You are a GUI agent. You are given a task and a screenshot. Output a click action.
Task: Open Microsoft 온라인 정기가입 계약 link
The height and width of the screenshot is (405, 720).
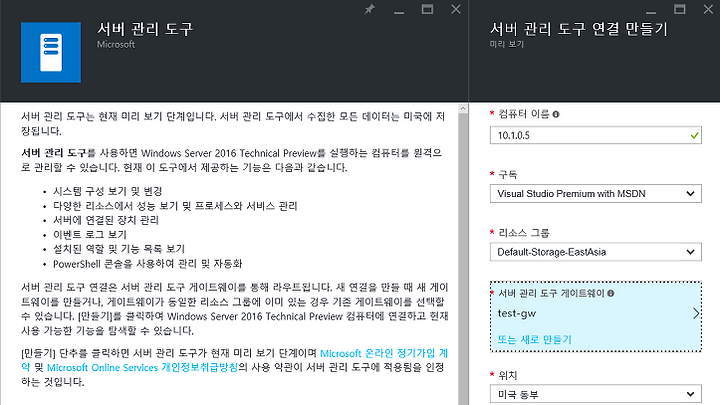[384, 354]
